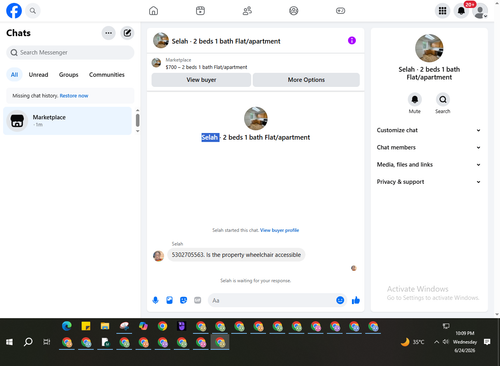This screenshot has height=366, width=500.
Task: Click the $700 listing title text
Action: click(206, 67)
